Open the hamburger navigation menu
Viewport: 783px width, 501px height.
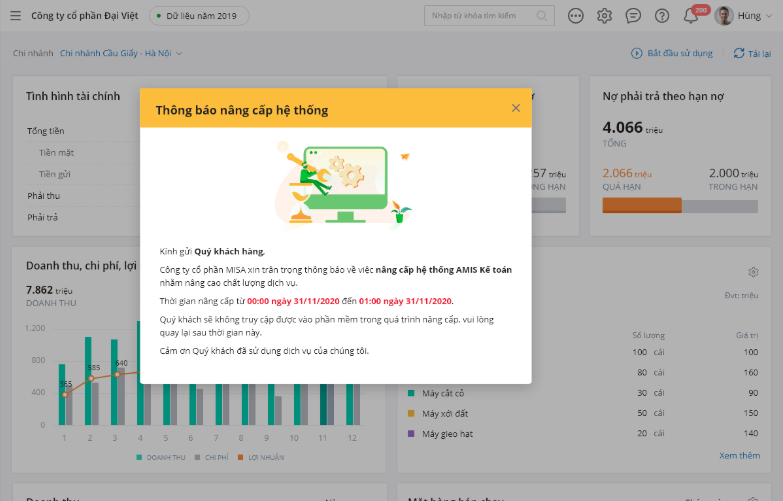point(15,16)
